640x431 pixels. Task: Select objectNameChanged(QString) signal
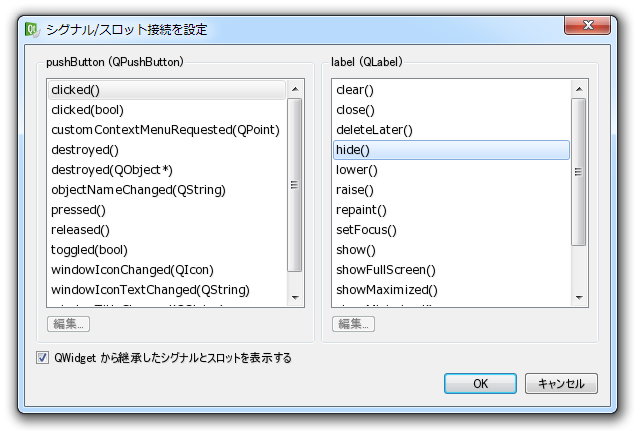pyautogui.click(x=167, y=190)
